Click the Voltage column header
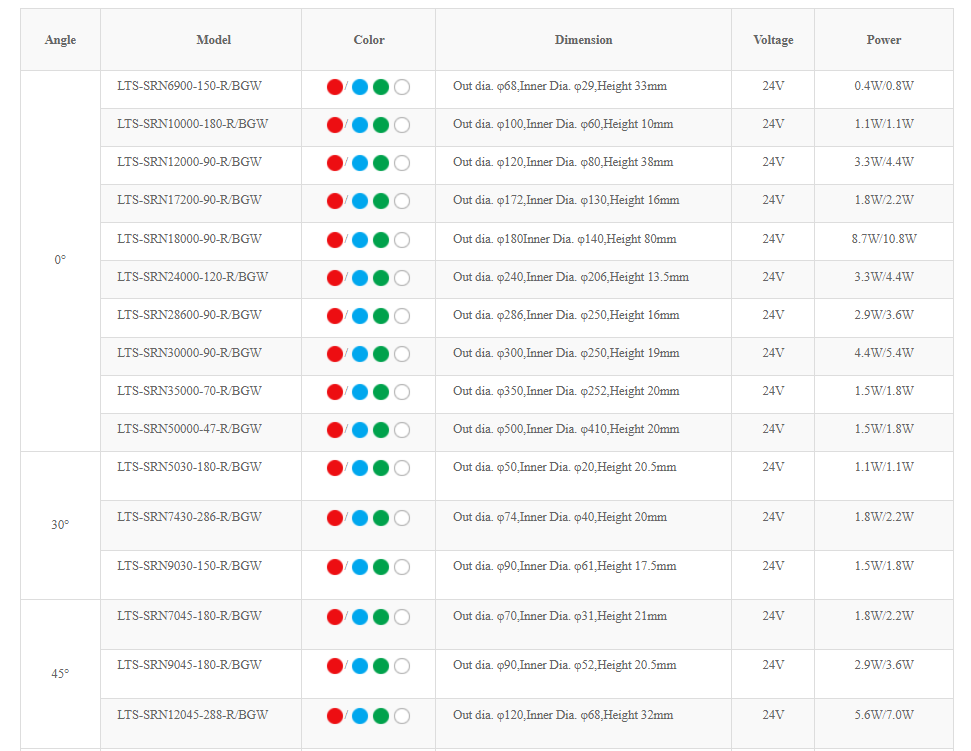Image resolution: width=971 pixels, height=751 pixels. tap(773, 40)
